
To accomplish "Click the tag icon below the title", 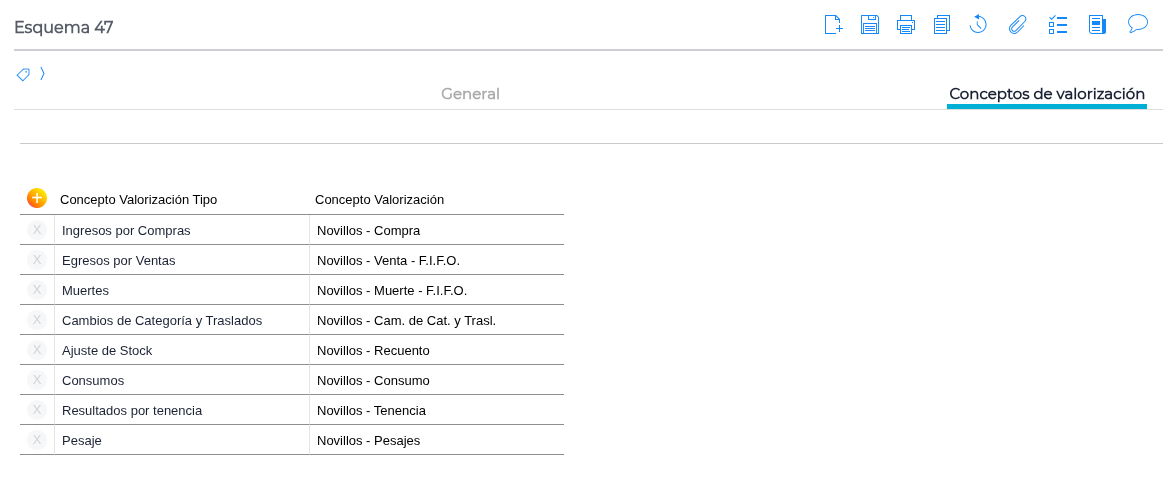I will 23,74.
